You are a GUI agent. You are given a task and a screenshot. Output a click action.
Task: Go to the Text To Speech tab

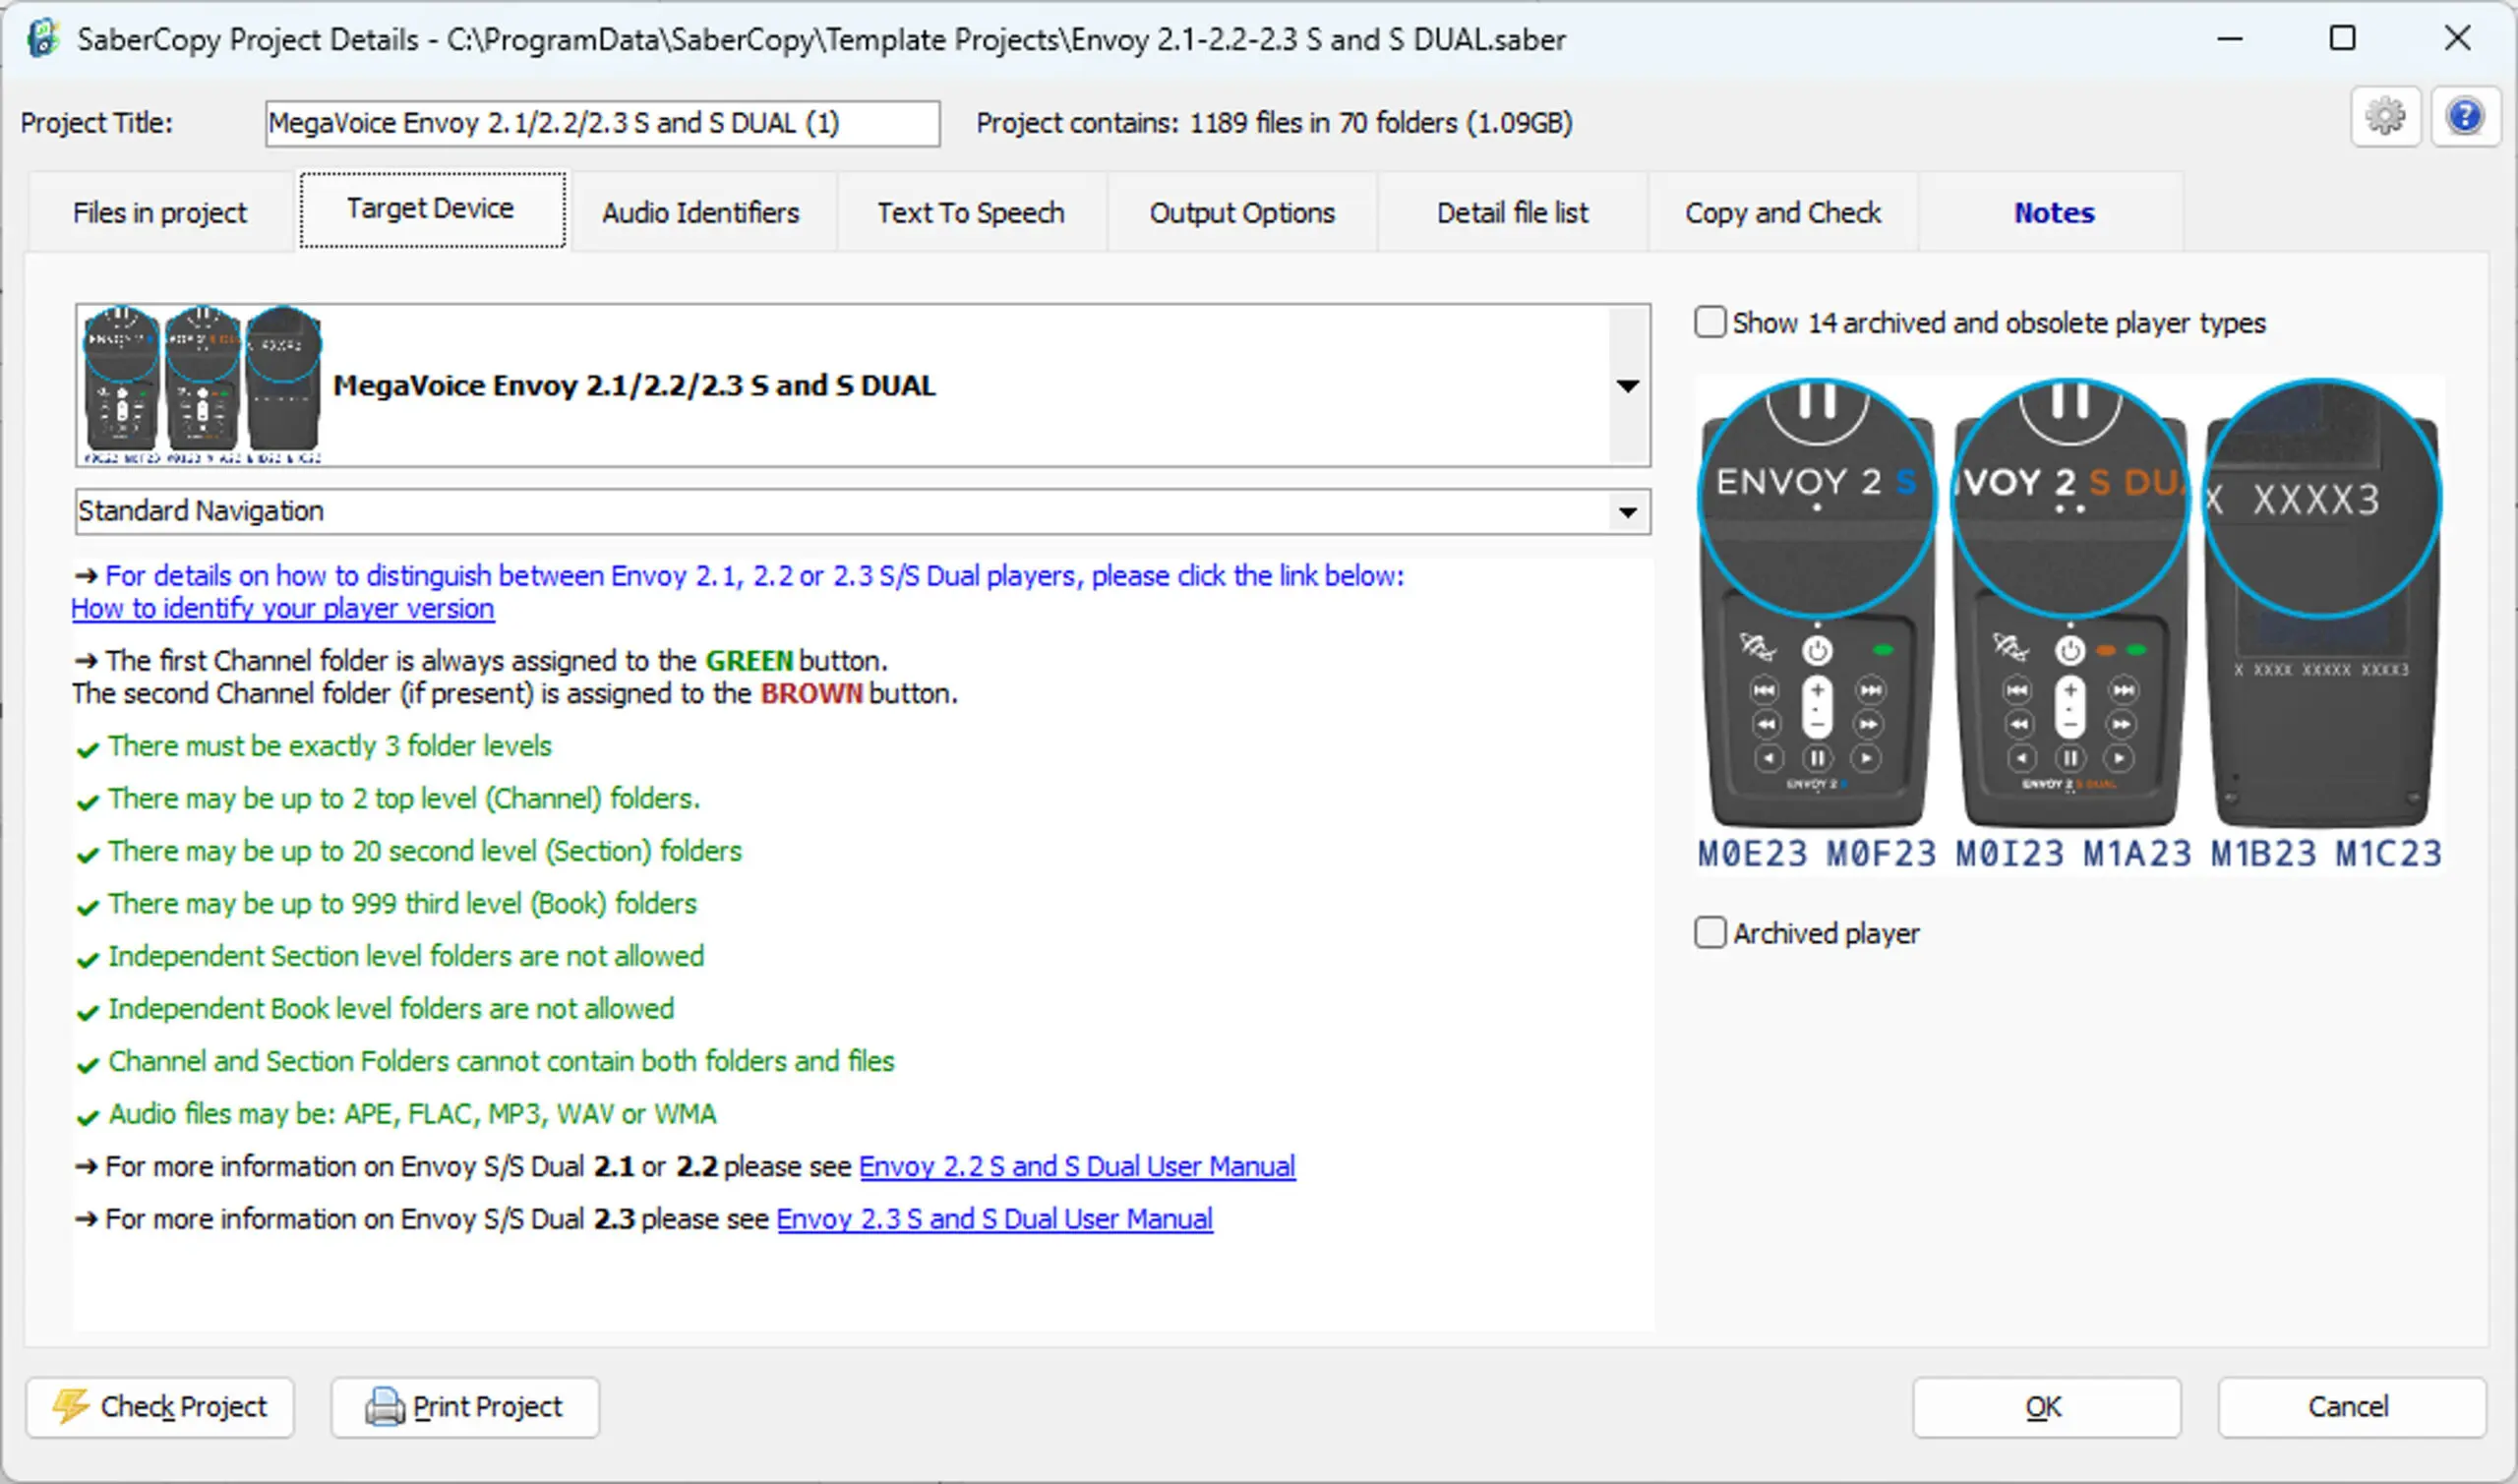[971, 213]
